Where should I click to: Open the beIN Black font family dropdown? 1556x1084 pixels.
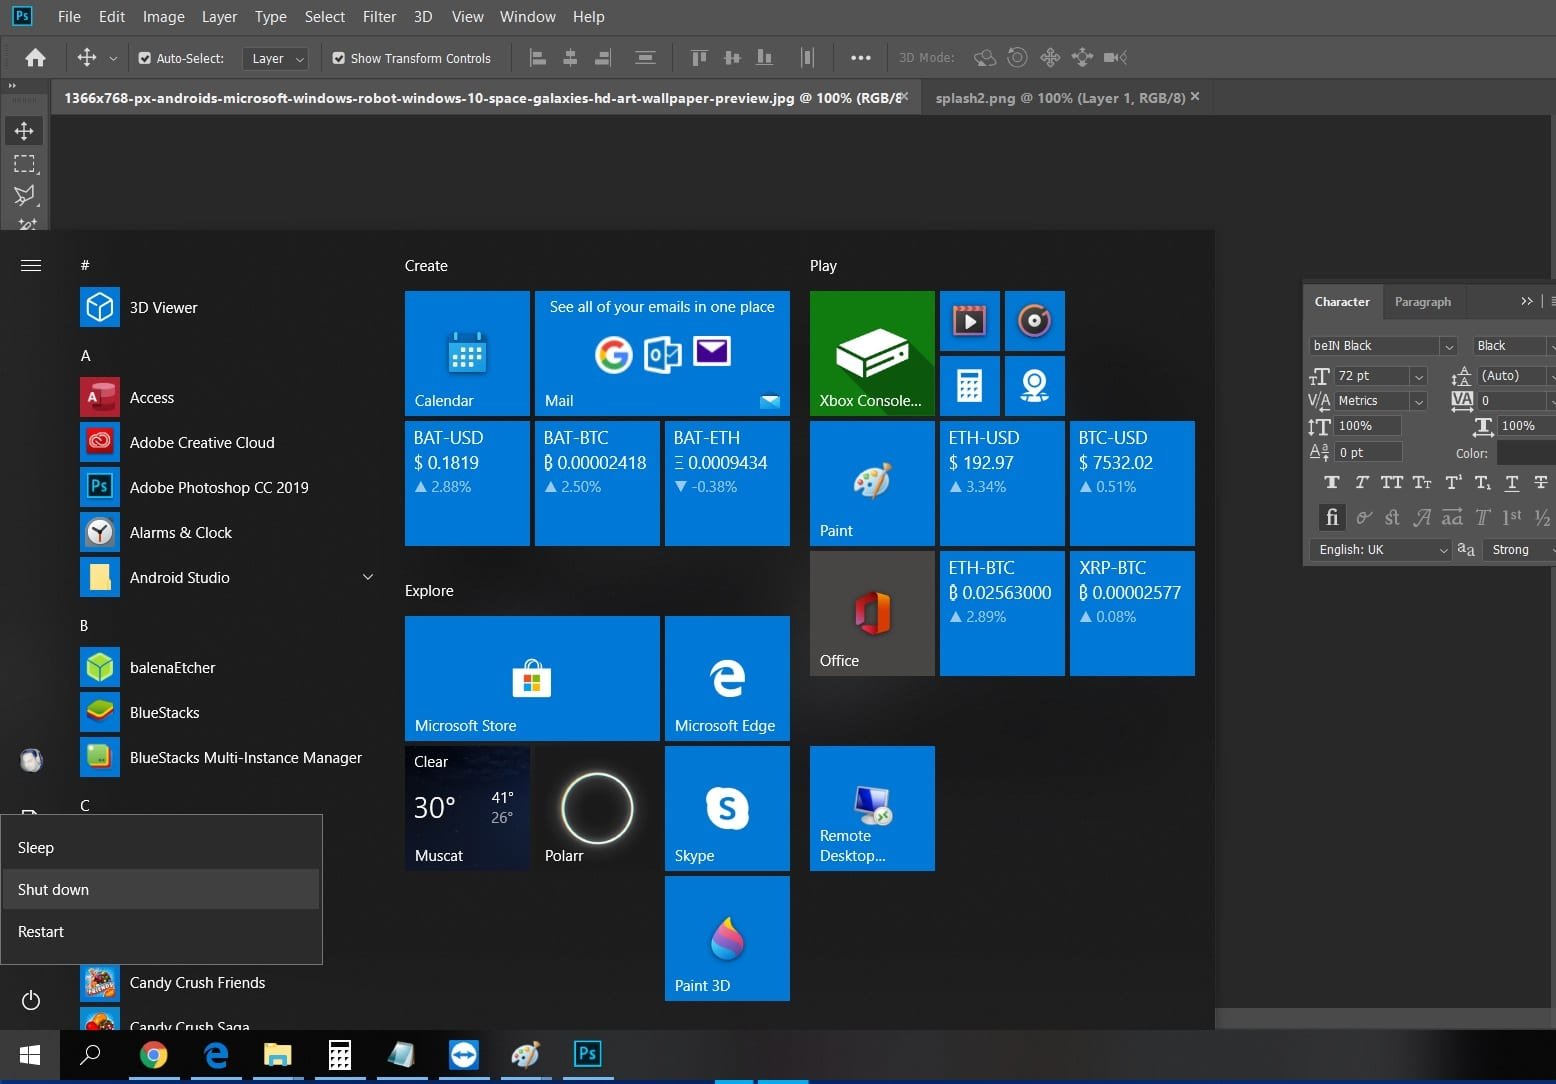pos(1447,346)
